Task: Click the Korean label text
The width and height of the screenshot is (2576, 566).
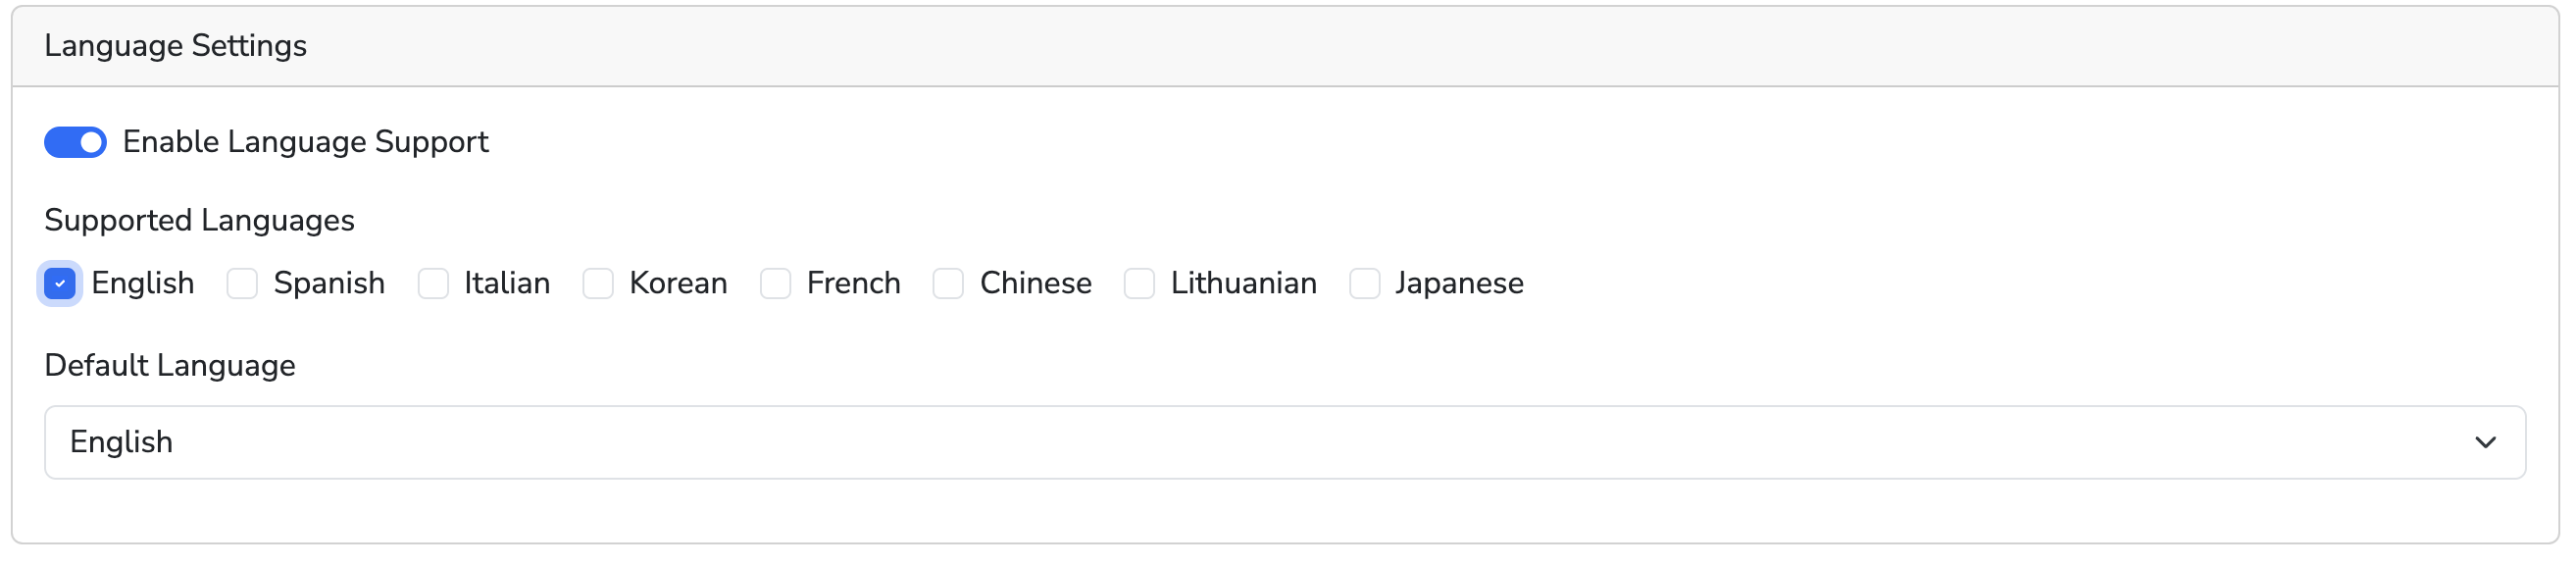Action: (x=678, y=284)
